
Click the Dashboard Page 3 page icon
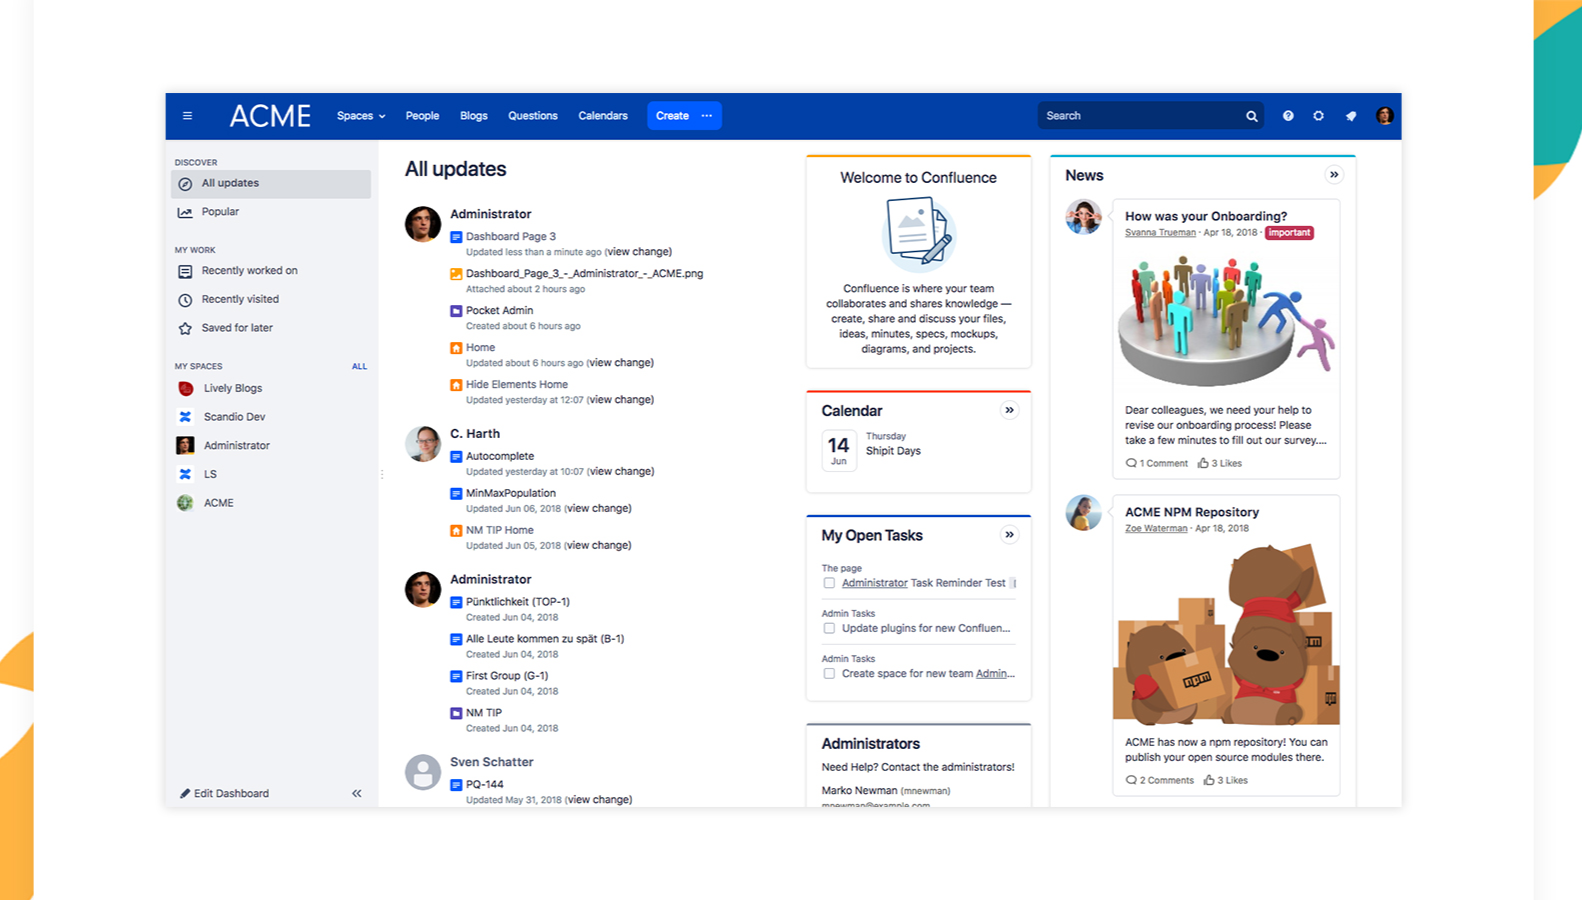(456, 237)
